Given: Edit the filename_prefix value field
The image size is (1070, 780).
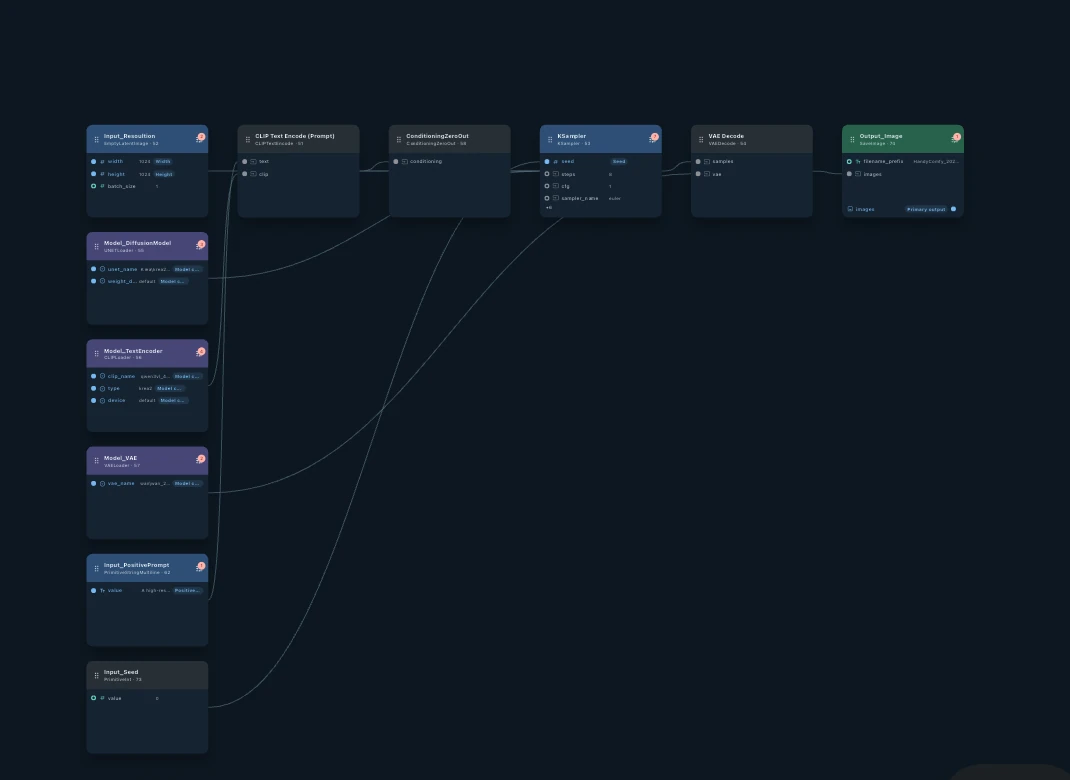Looking at the screenshot, I should click(936, 162).
